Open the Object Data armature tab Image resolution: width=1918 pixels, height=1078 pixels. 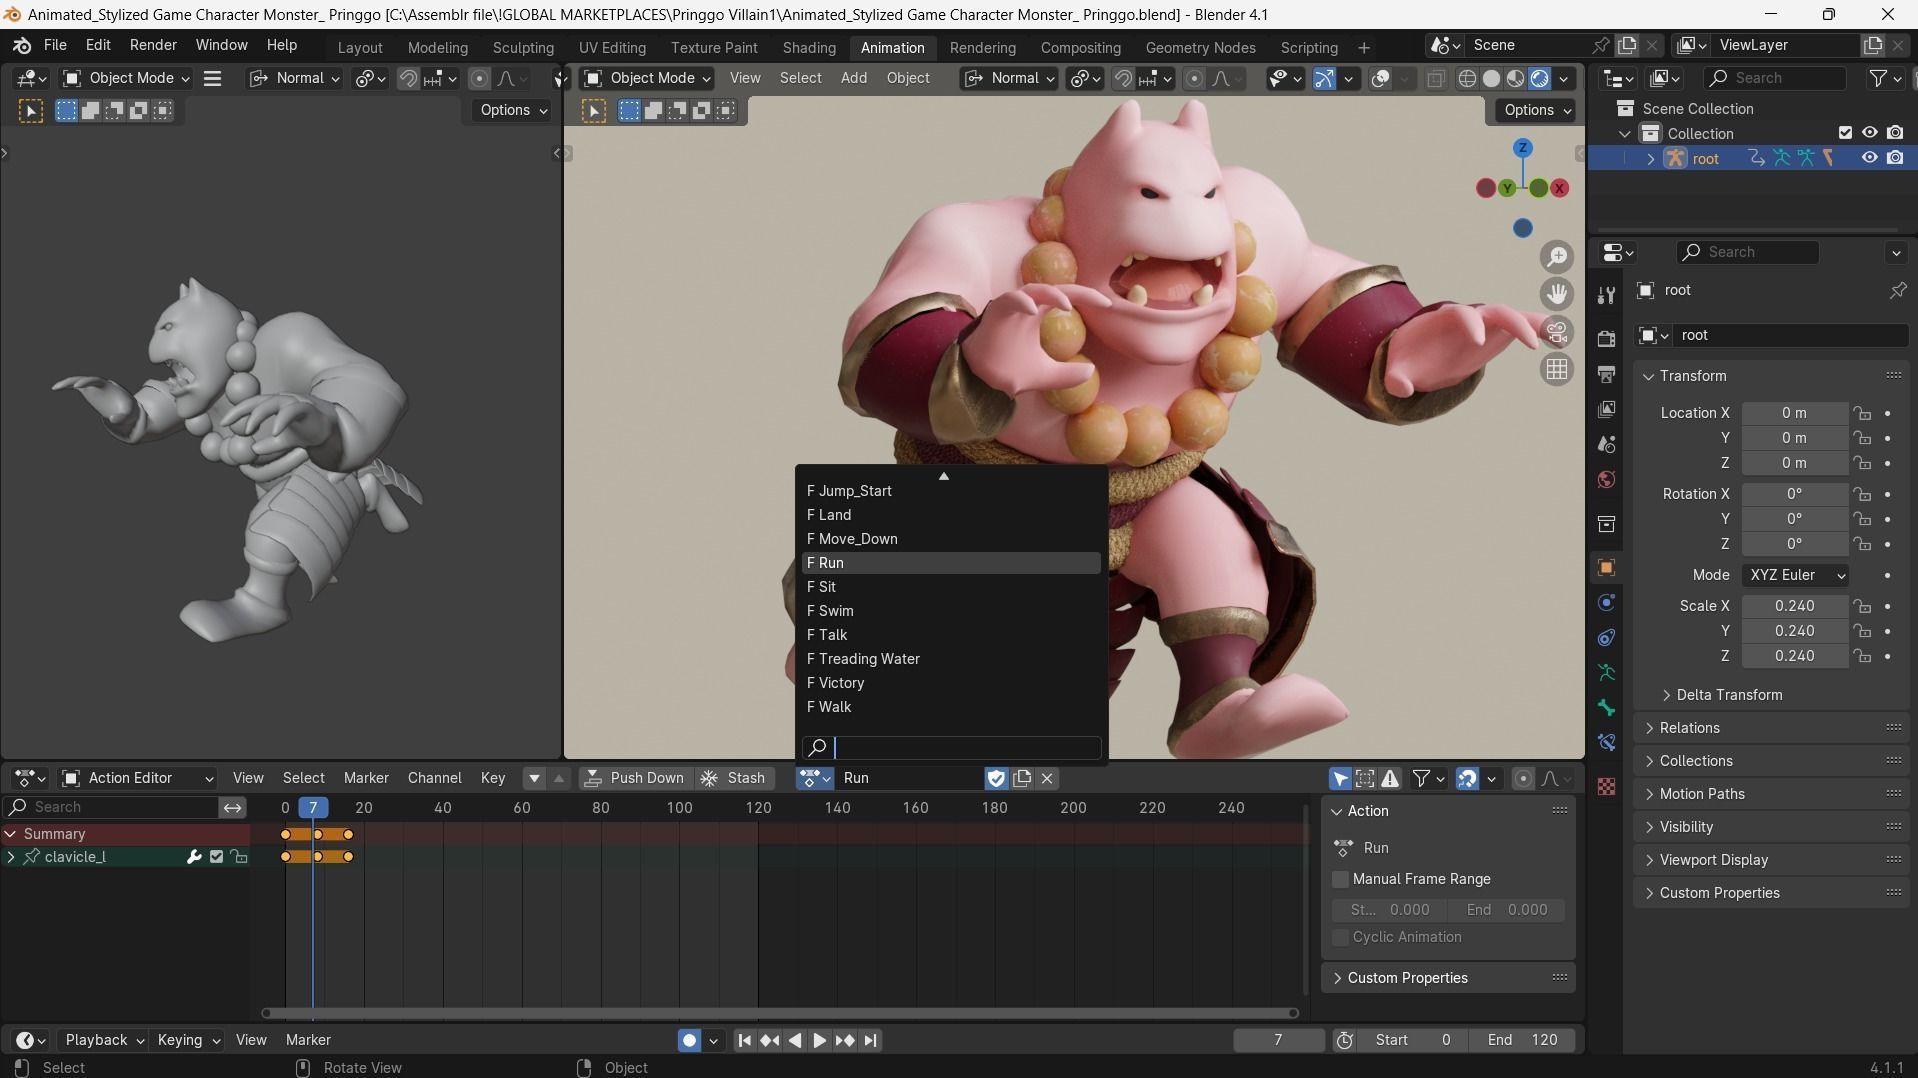tap(1606, 673)
